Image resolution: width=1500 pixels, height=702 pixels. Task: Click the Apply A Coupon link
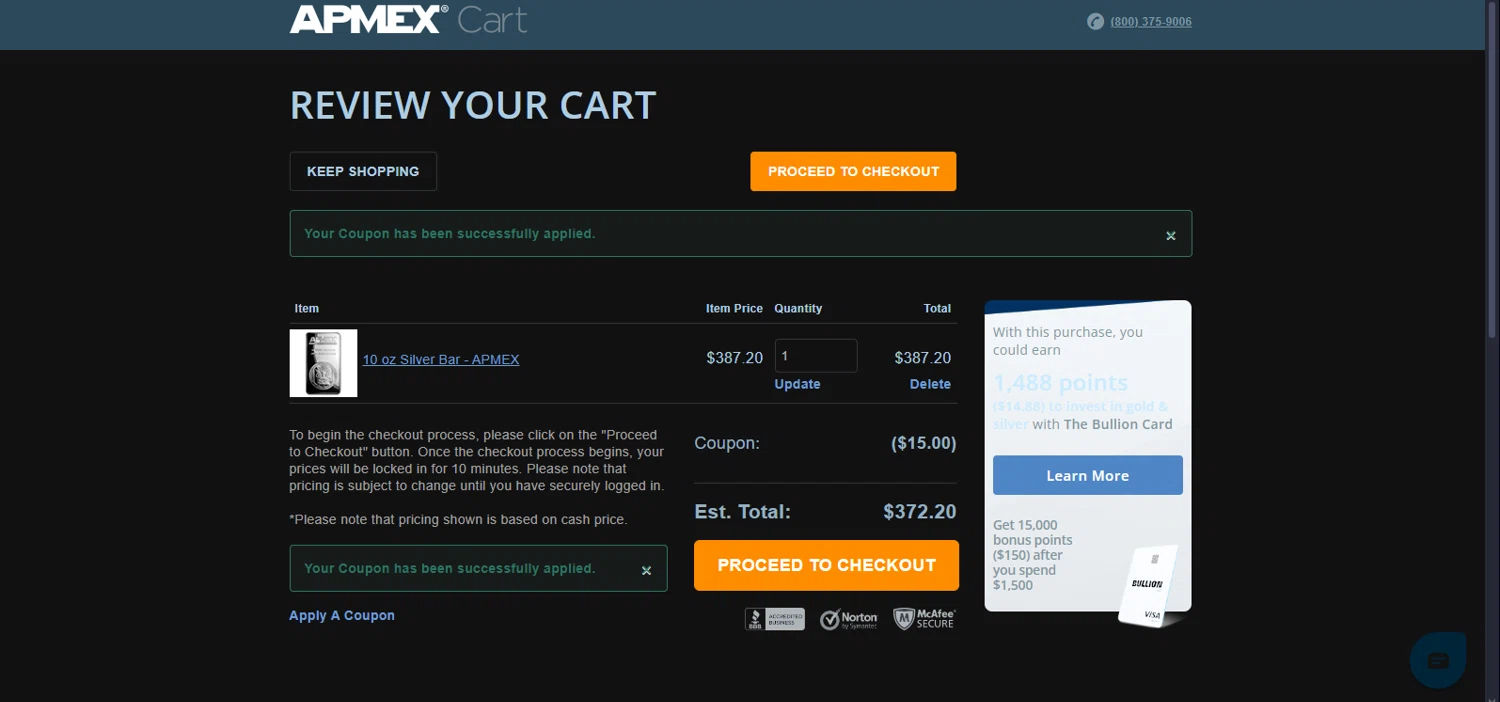click(x=342, y=615)
